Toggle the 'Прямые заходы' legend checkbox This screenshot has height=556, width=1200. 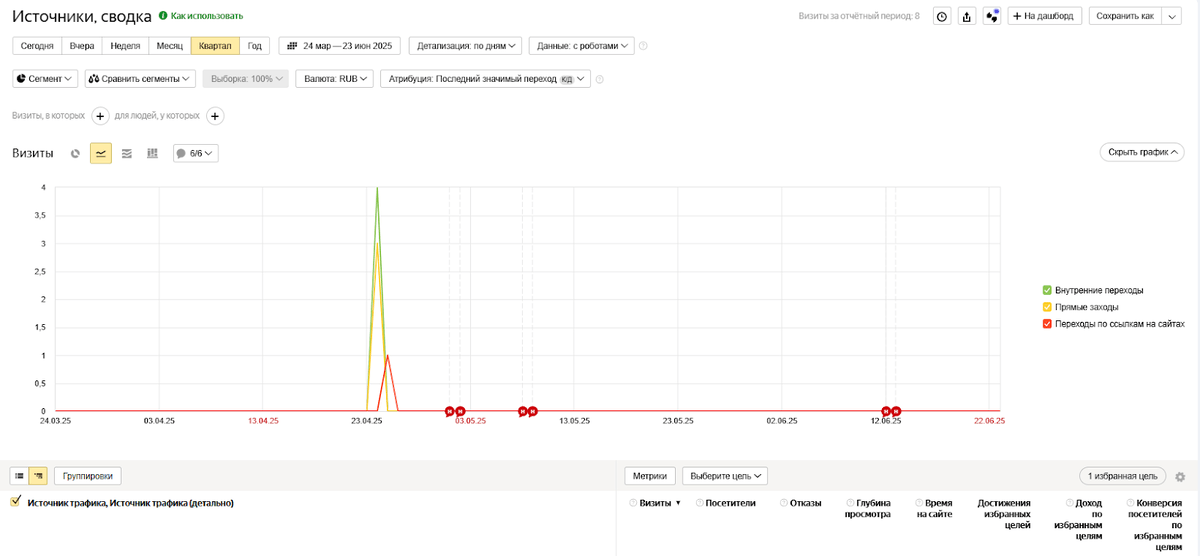click(x=1047, y=307)
